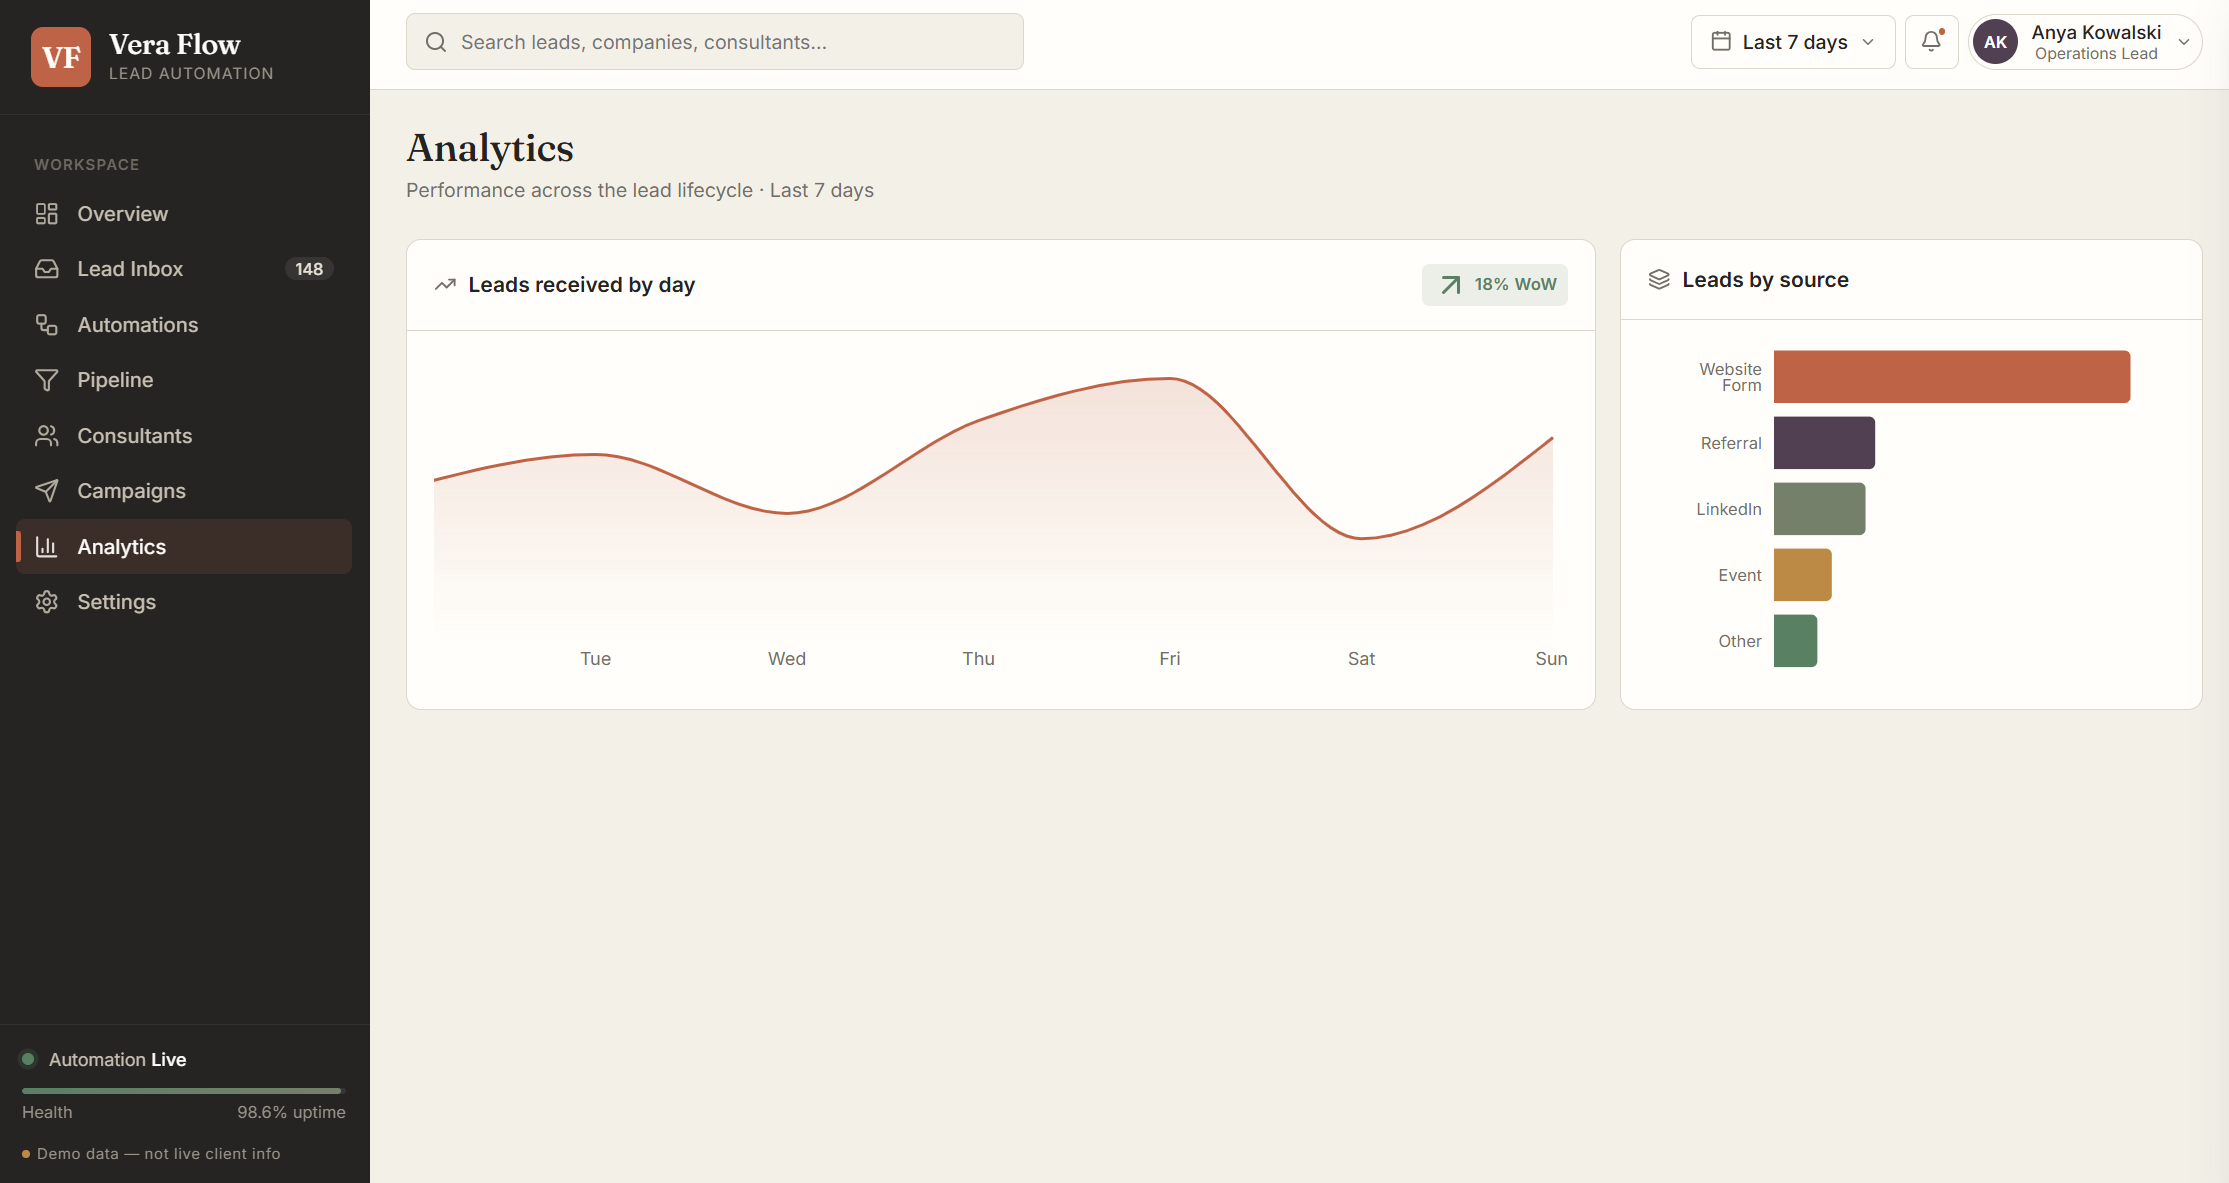Image resolution: width=2229 pixels, height=1183 pixels.
Task: Click the Lead Inbox tray icon
Action: (x=47, y=269)
